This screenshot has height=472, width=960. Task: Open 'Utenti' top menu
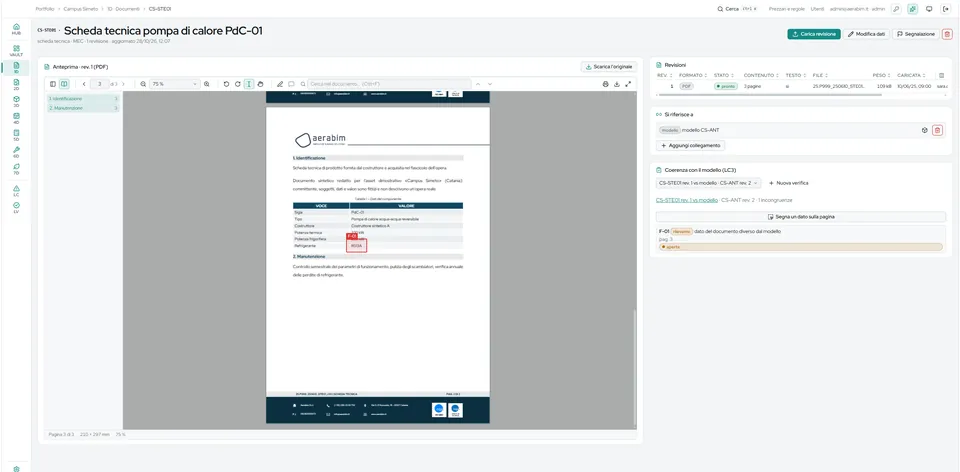click(817, 9)
